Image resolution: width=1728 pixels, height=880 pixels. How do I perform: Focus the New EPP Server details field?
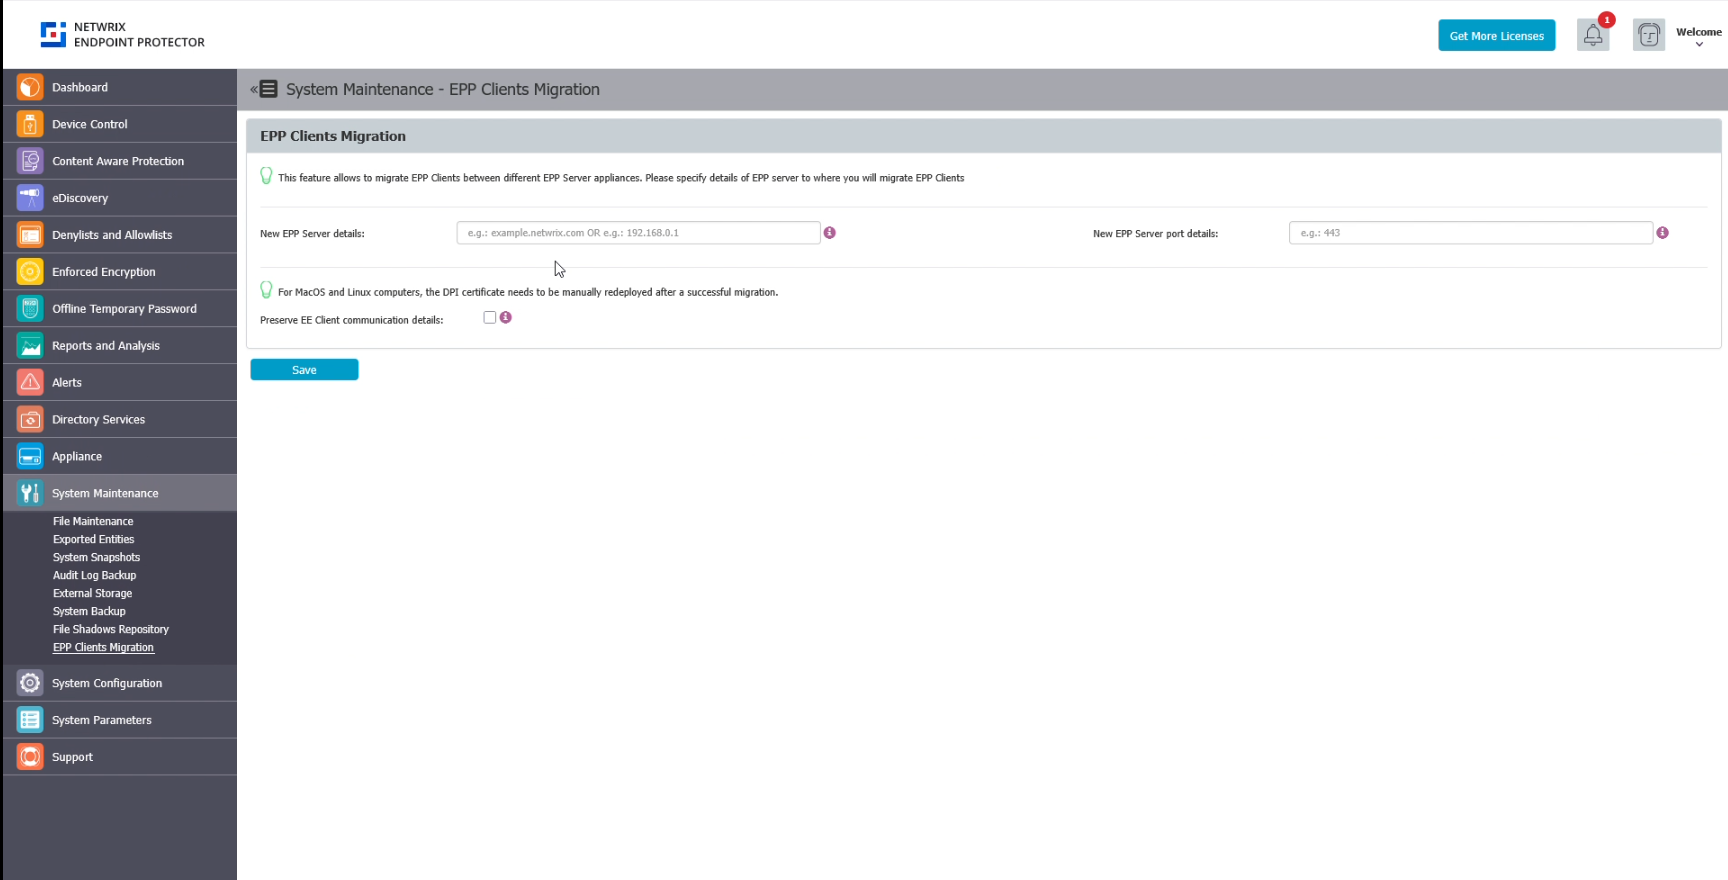(x=638, y=233)
